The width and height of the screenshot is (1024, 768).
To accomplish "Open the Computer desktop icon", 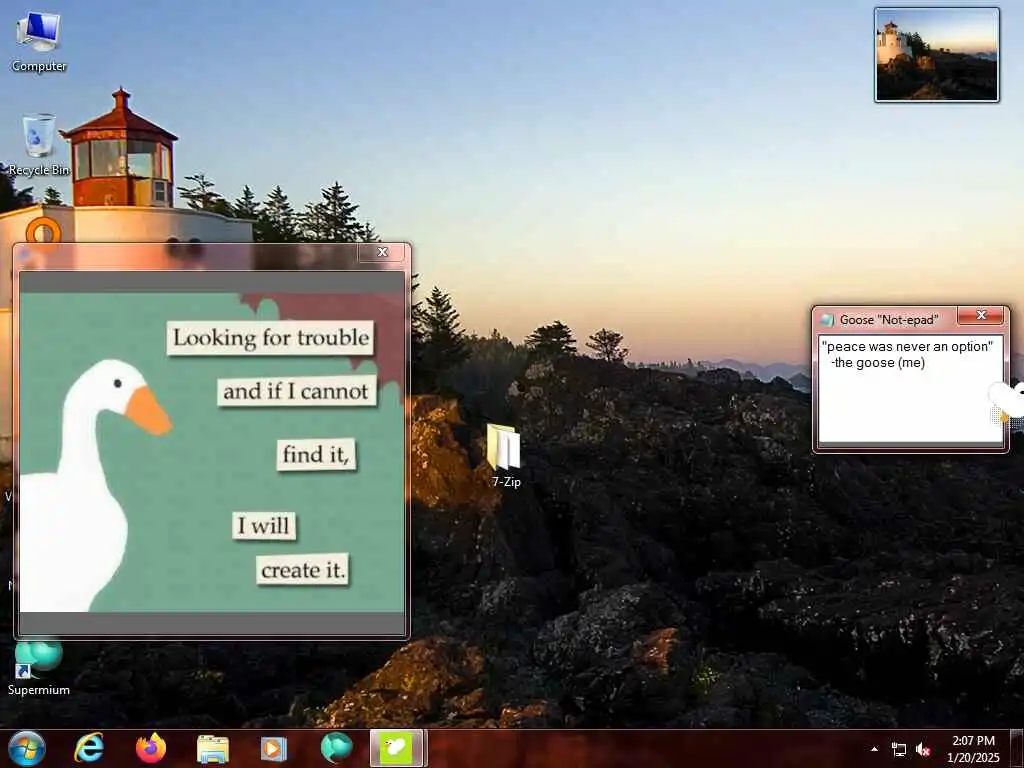I will tap(39, 41).
